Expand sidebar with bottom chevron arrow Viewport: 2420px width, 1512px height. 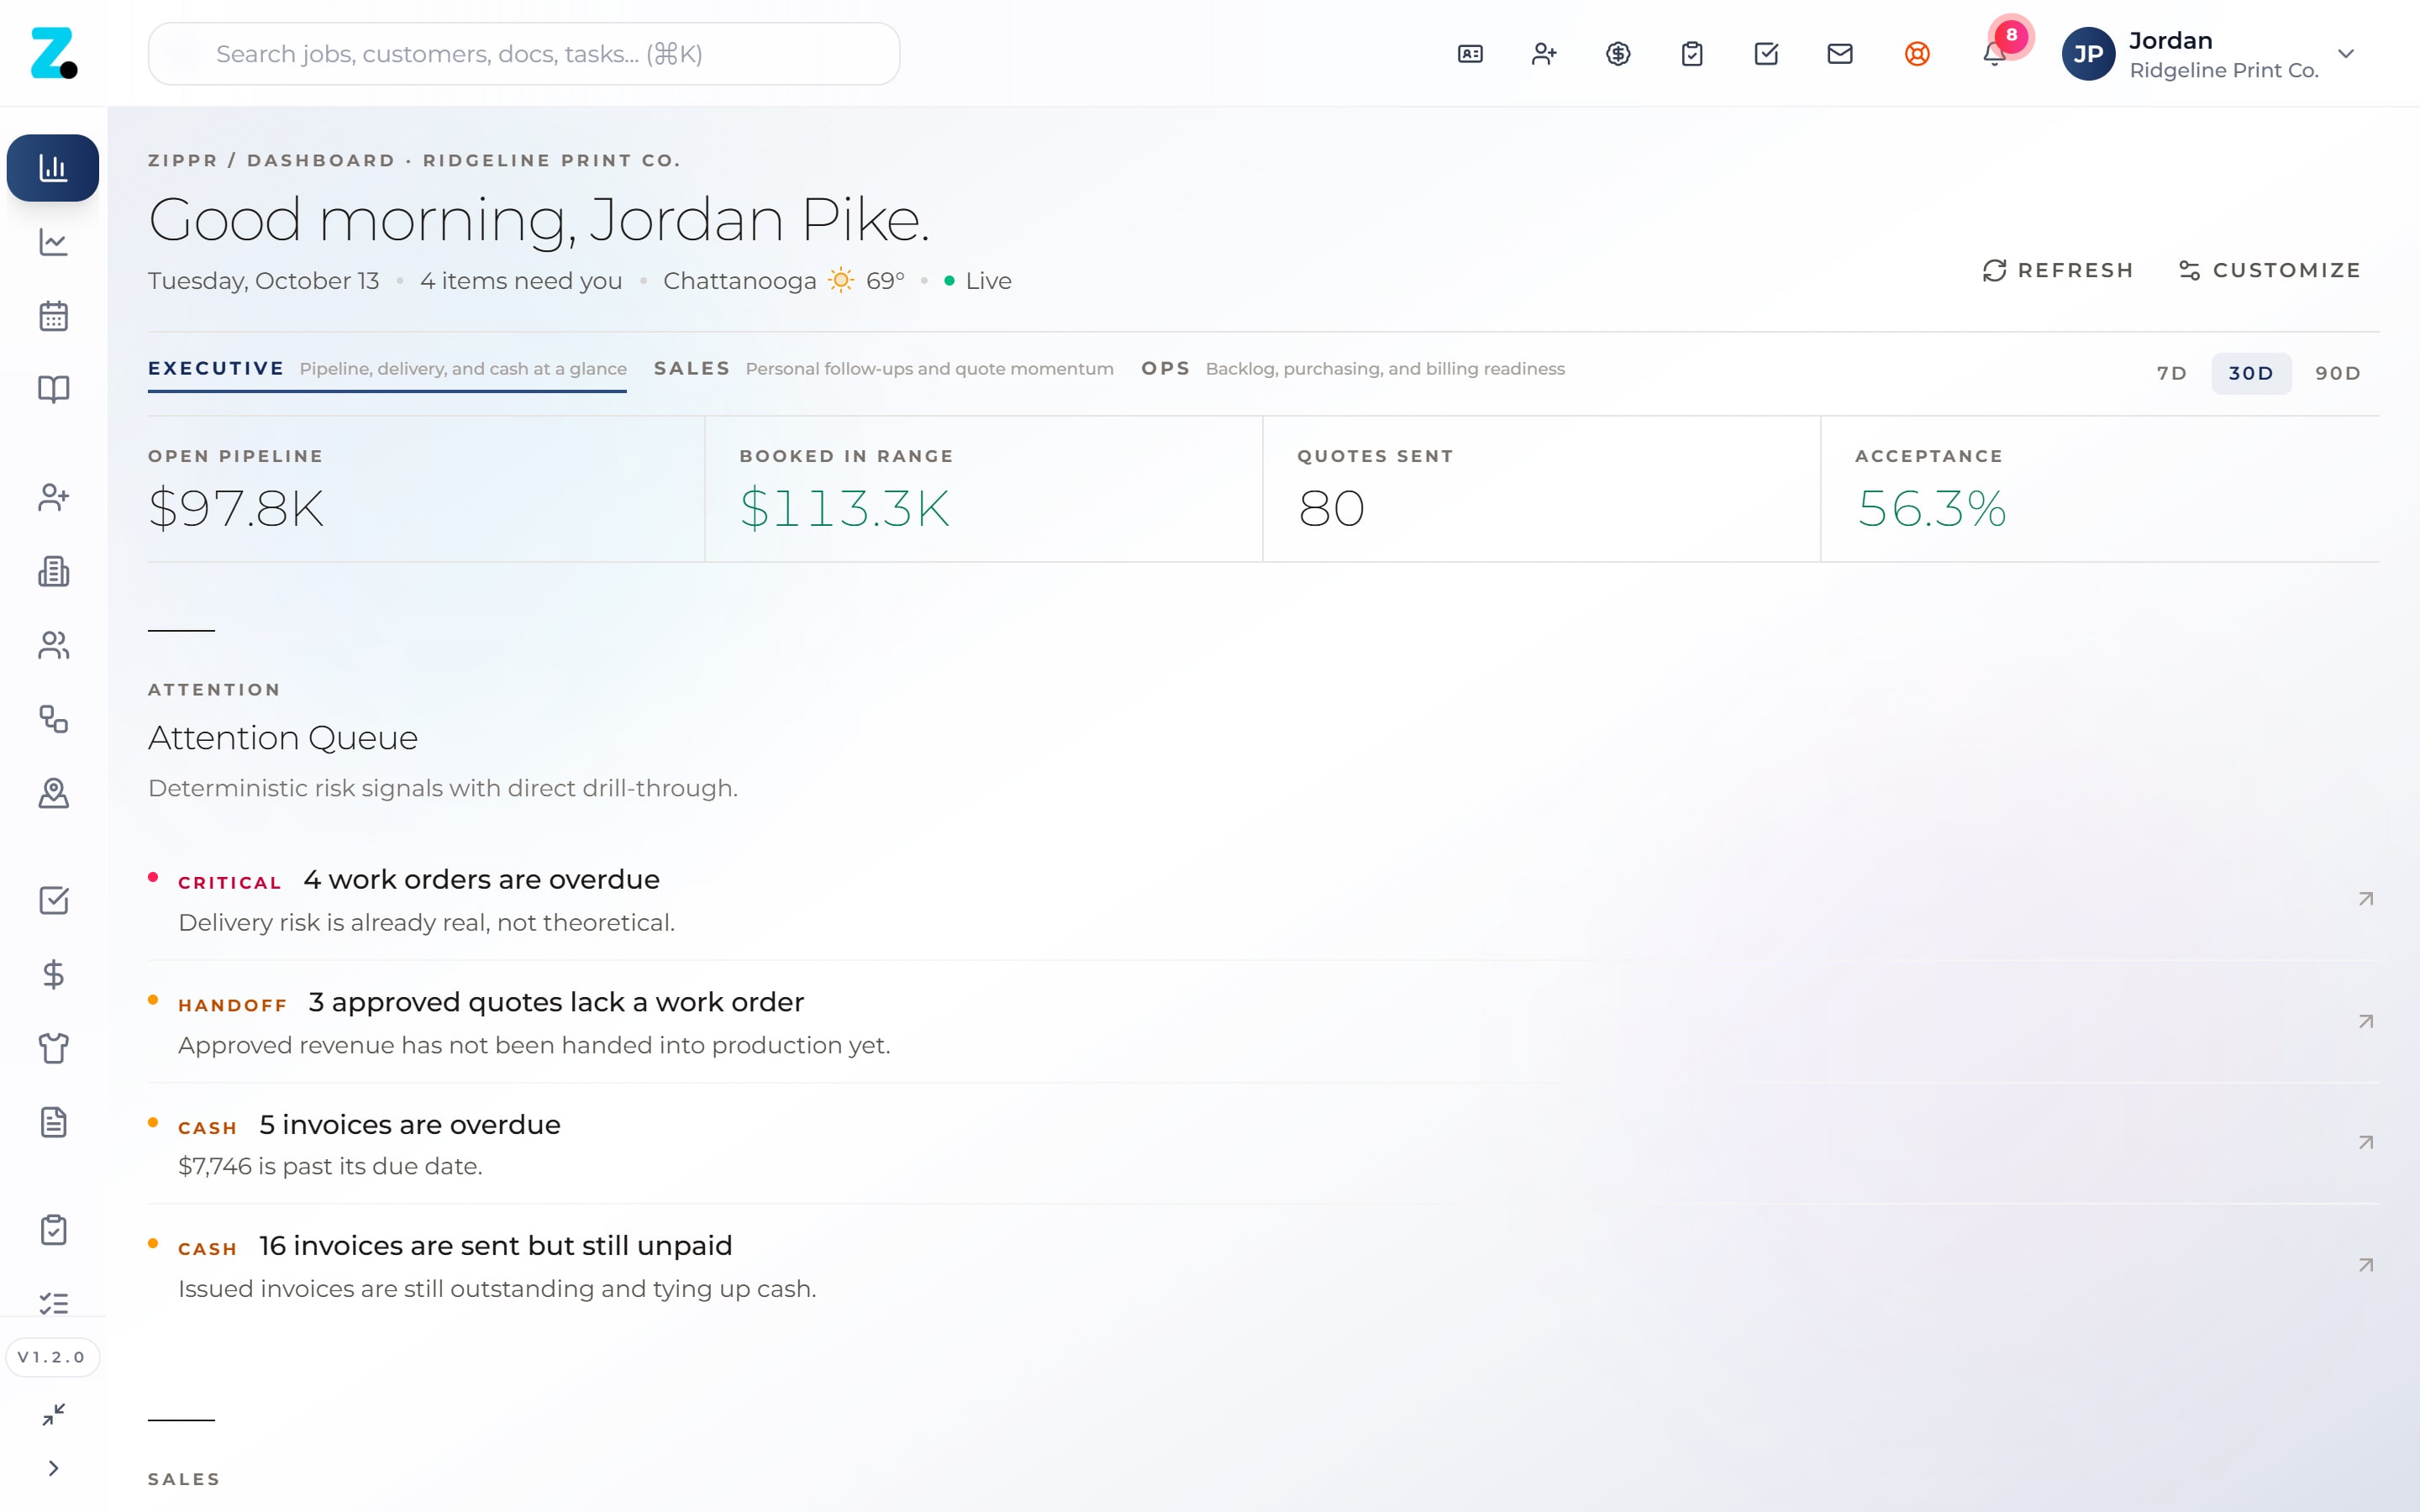(x=53, y=1468)
